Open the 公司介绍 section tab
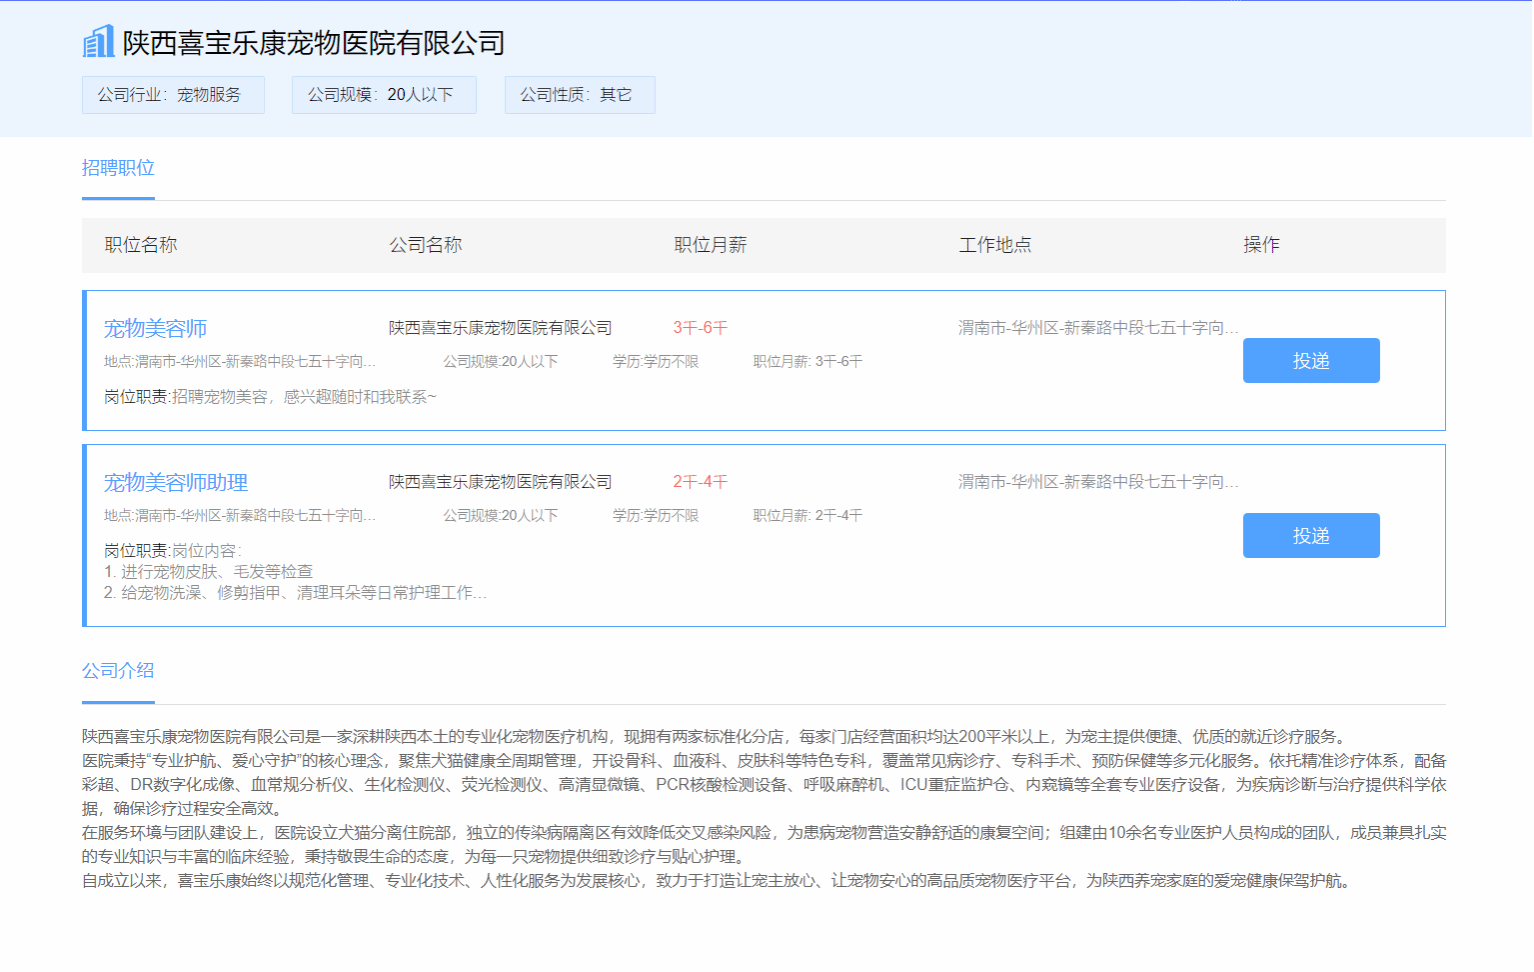 point(118,671)
